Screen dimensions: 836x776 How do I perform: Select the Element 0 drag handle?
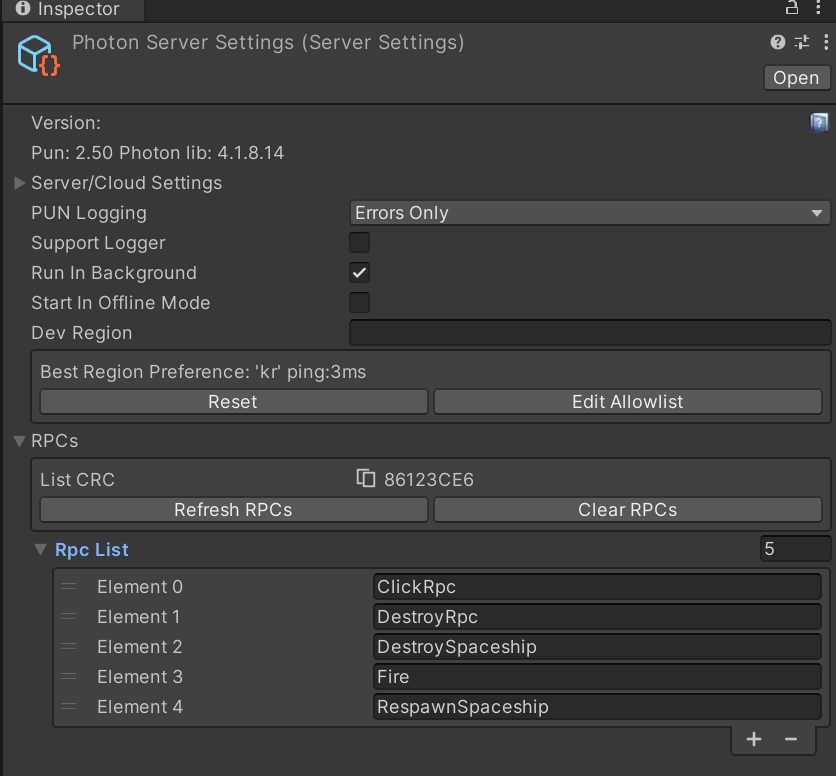[x=68, y=587]
